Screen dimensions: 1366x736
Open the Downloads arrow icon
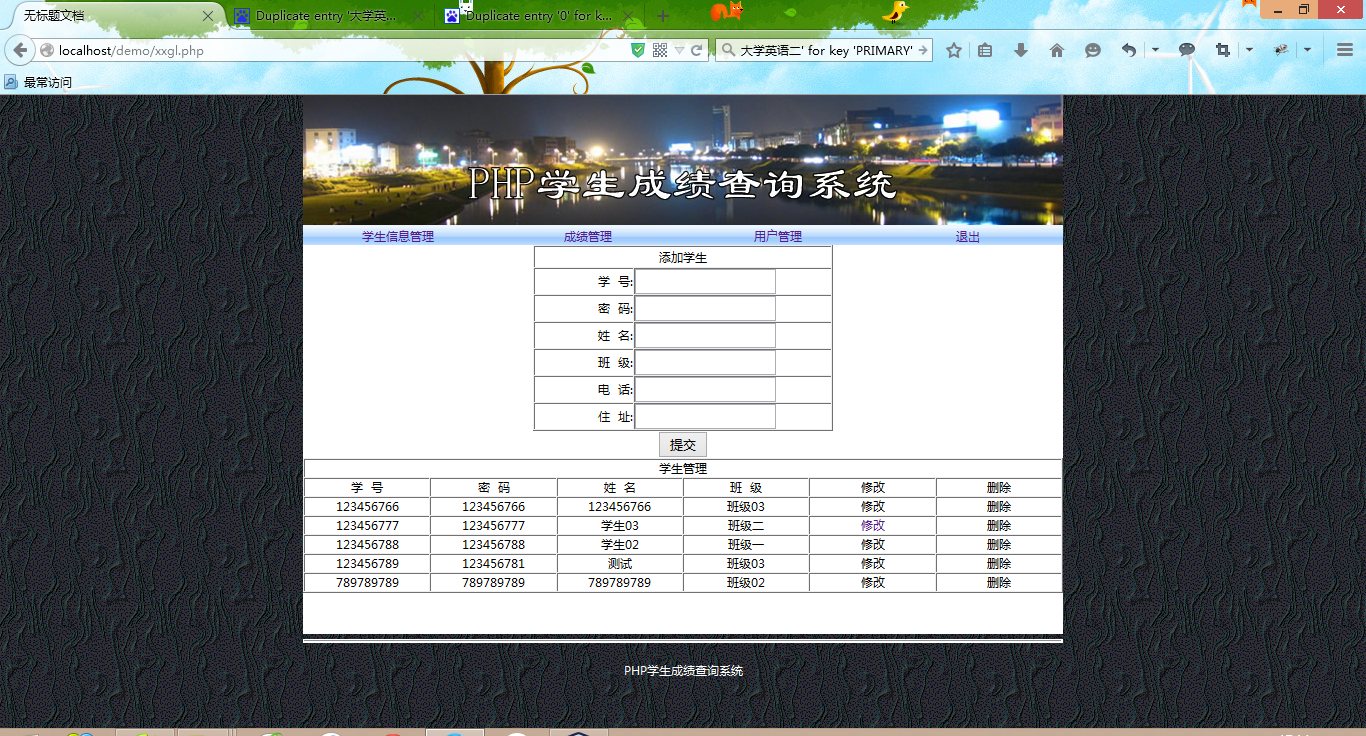click(x=1020, y=49)
